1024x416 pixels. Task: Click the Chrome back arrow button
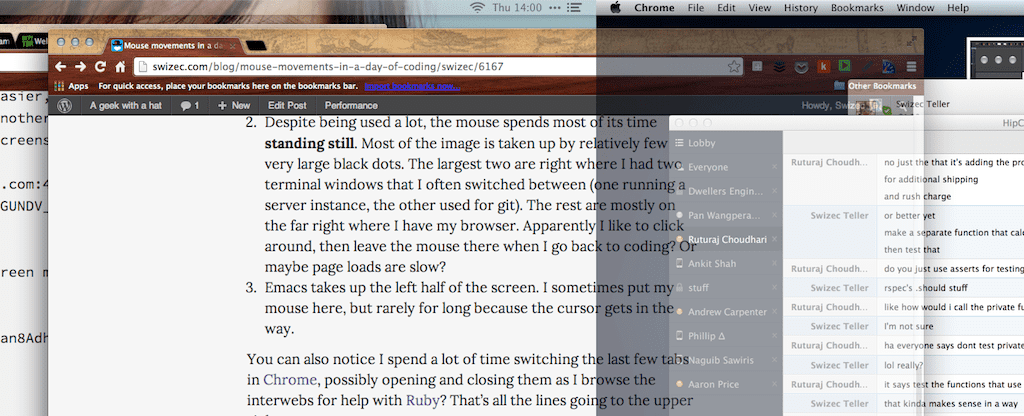point(58,67)
